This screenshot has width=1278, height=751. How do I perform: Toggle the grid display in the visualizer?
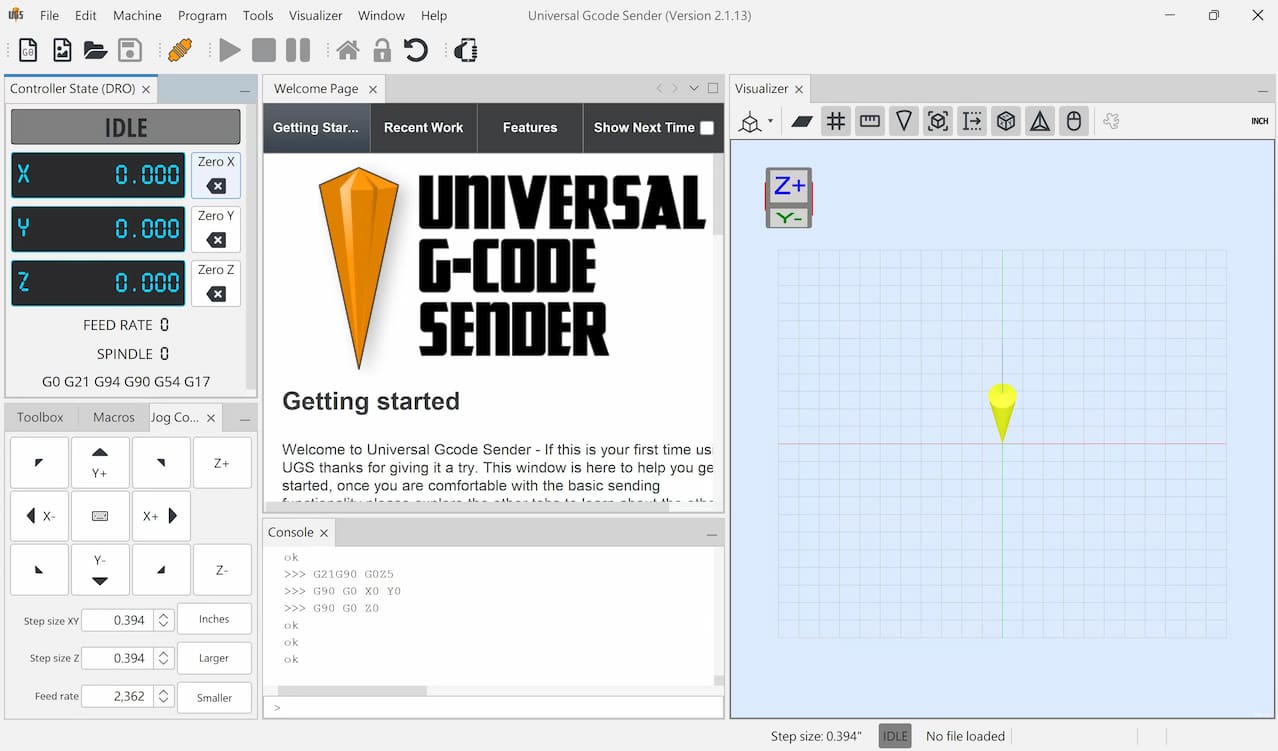click(x=836, y=121)
